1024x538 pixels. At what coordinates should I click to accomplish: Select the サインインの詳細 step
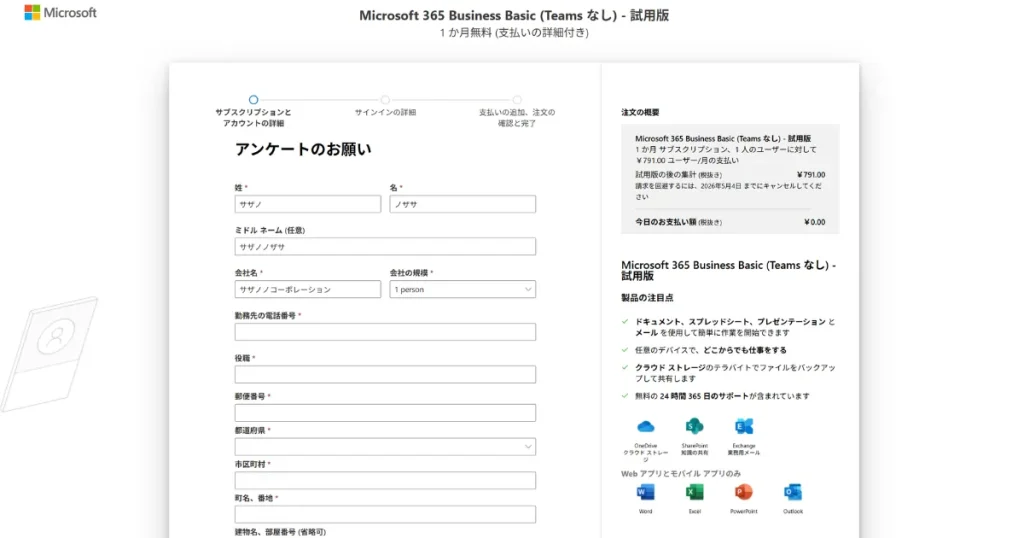[x=385, y=100]
